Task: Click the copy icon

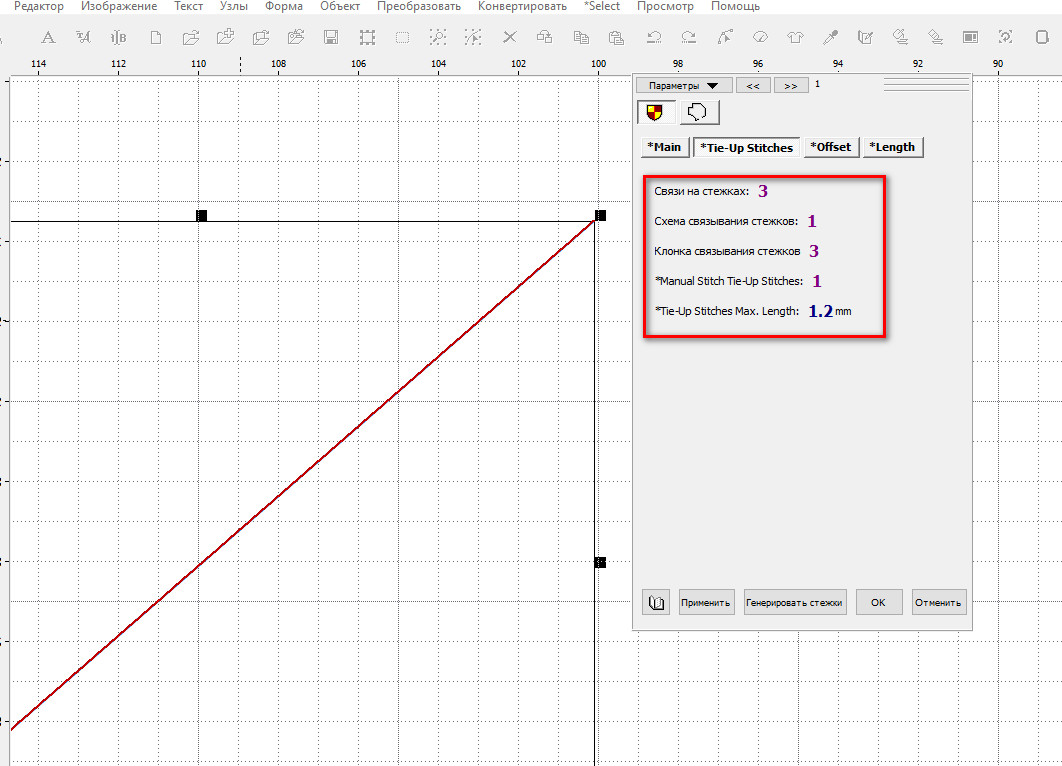Action: click(x=581, y=37)
